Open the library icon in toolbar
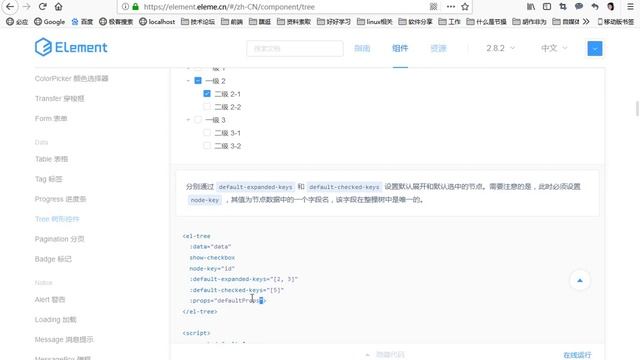This screenshot has height=360, width=640. [x=531, y=7]
